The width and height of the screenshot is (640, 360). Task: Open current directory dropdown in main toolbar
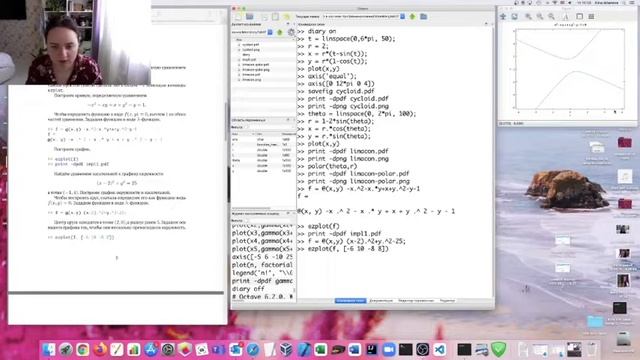(x=402, y=16)
